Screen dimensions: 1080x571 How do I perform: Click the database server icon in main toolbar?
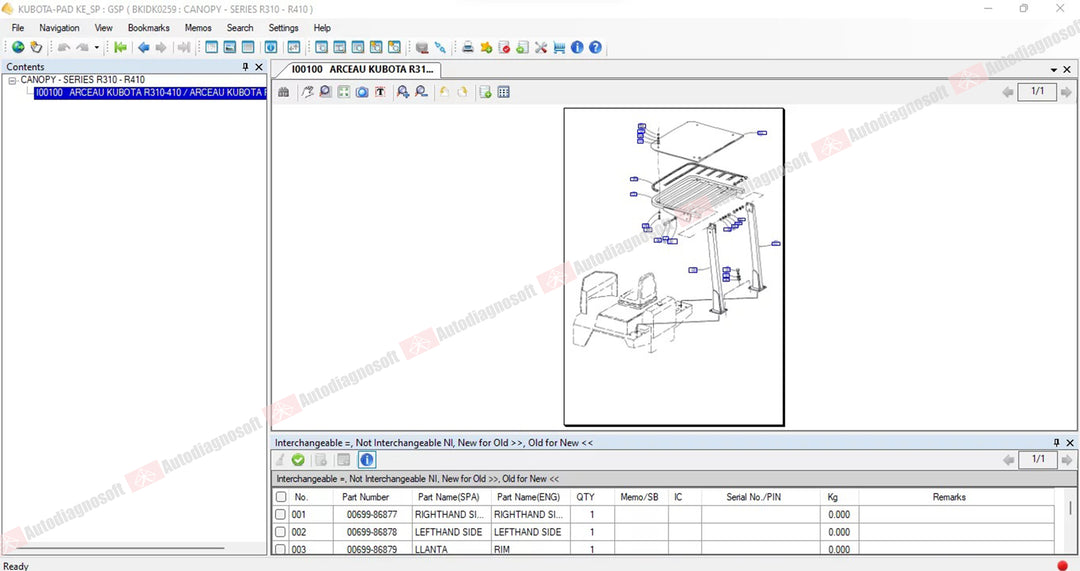tap(422, 47)
